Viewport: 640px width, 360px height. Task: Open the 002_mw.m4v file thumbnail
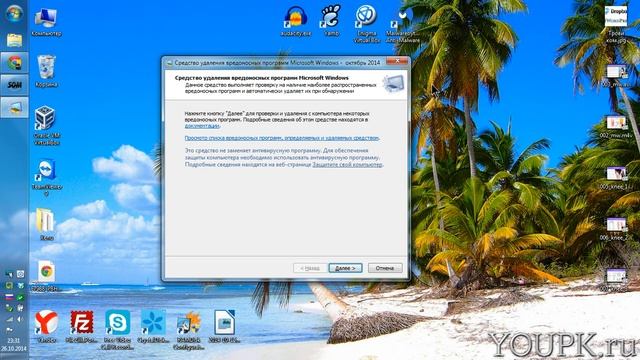tap(616, 127)
